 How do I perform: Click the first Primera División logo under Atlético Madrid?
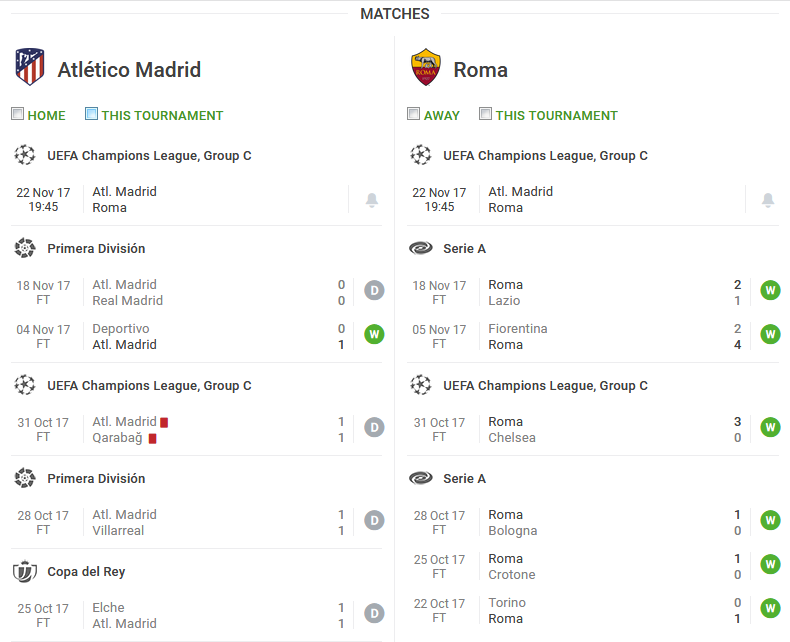pos(25,248)
